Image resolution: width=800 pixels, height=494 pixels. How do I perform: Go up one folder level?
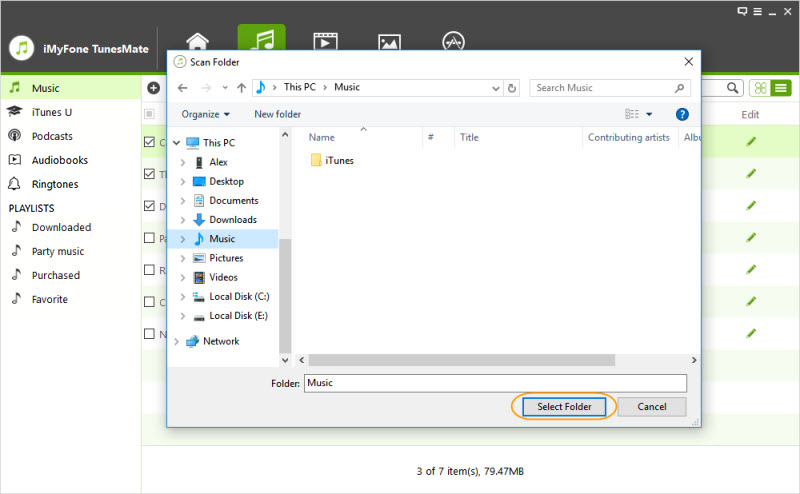[241, 88]
